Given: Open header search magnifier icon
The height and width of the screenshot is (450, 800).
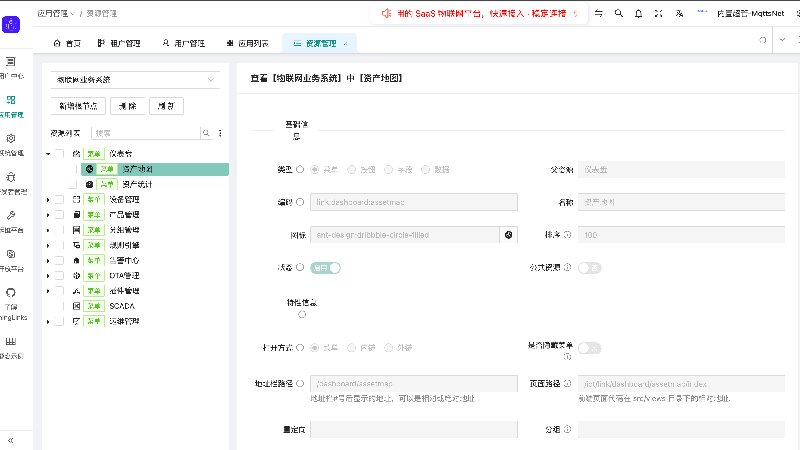Looking at the screenshot, I should [619, 13].
